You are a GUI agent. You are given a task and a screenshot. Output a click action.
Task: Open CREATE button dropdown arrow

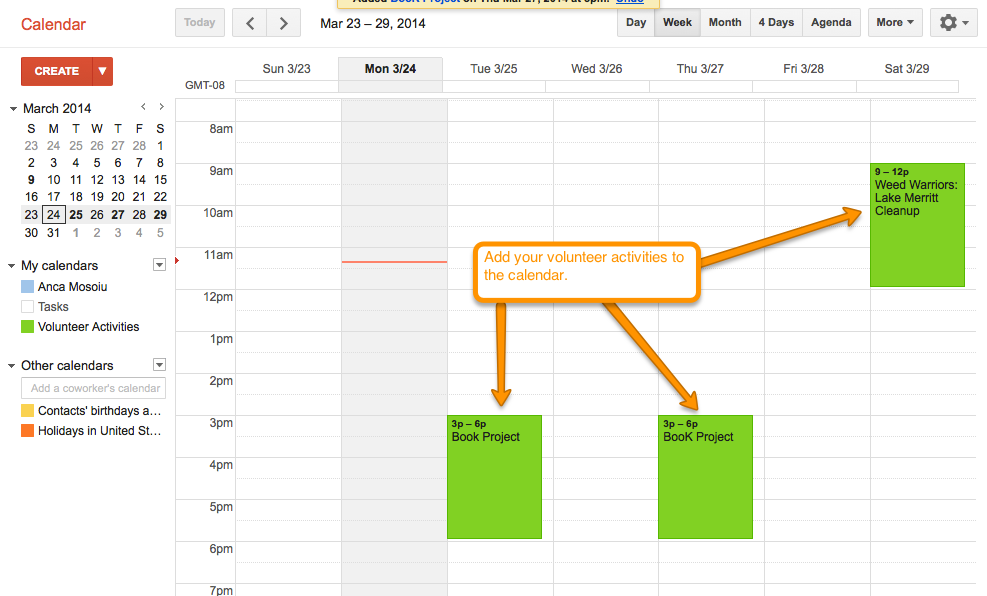(x=103, y=71)
